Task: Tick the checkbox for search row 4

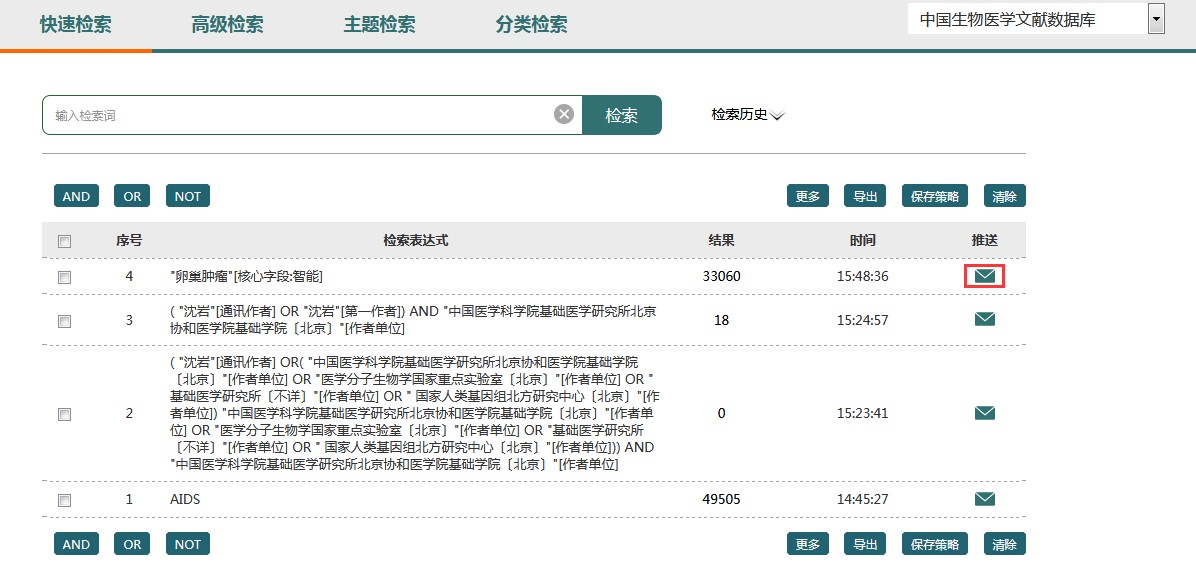Action: click(65, 277)
